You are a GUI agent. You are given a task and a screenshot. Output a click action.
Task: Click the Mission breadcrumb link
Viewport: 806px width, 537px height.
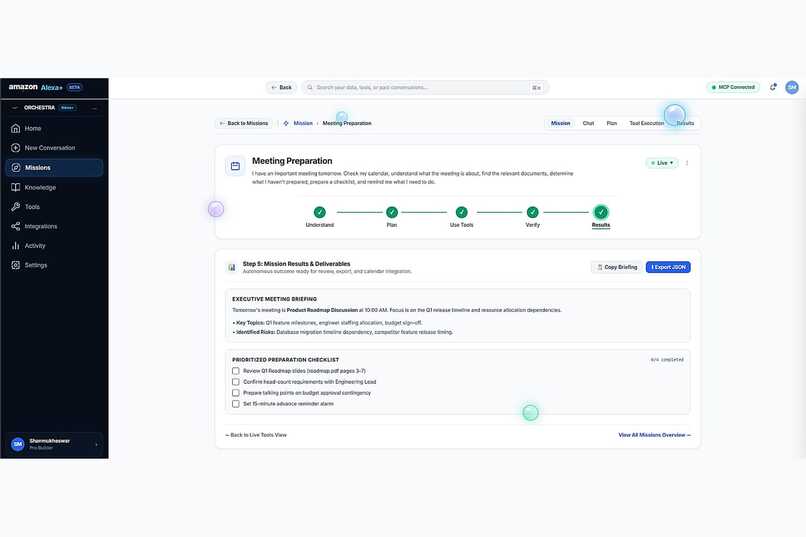(x=303, y=123)
